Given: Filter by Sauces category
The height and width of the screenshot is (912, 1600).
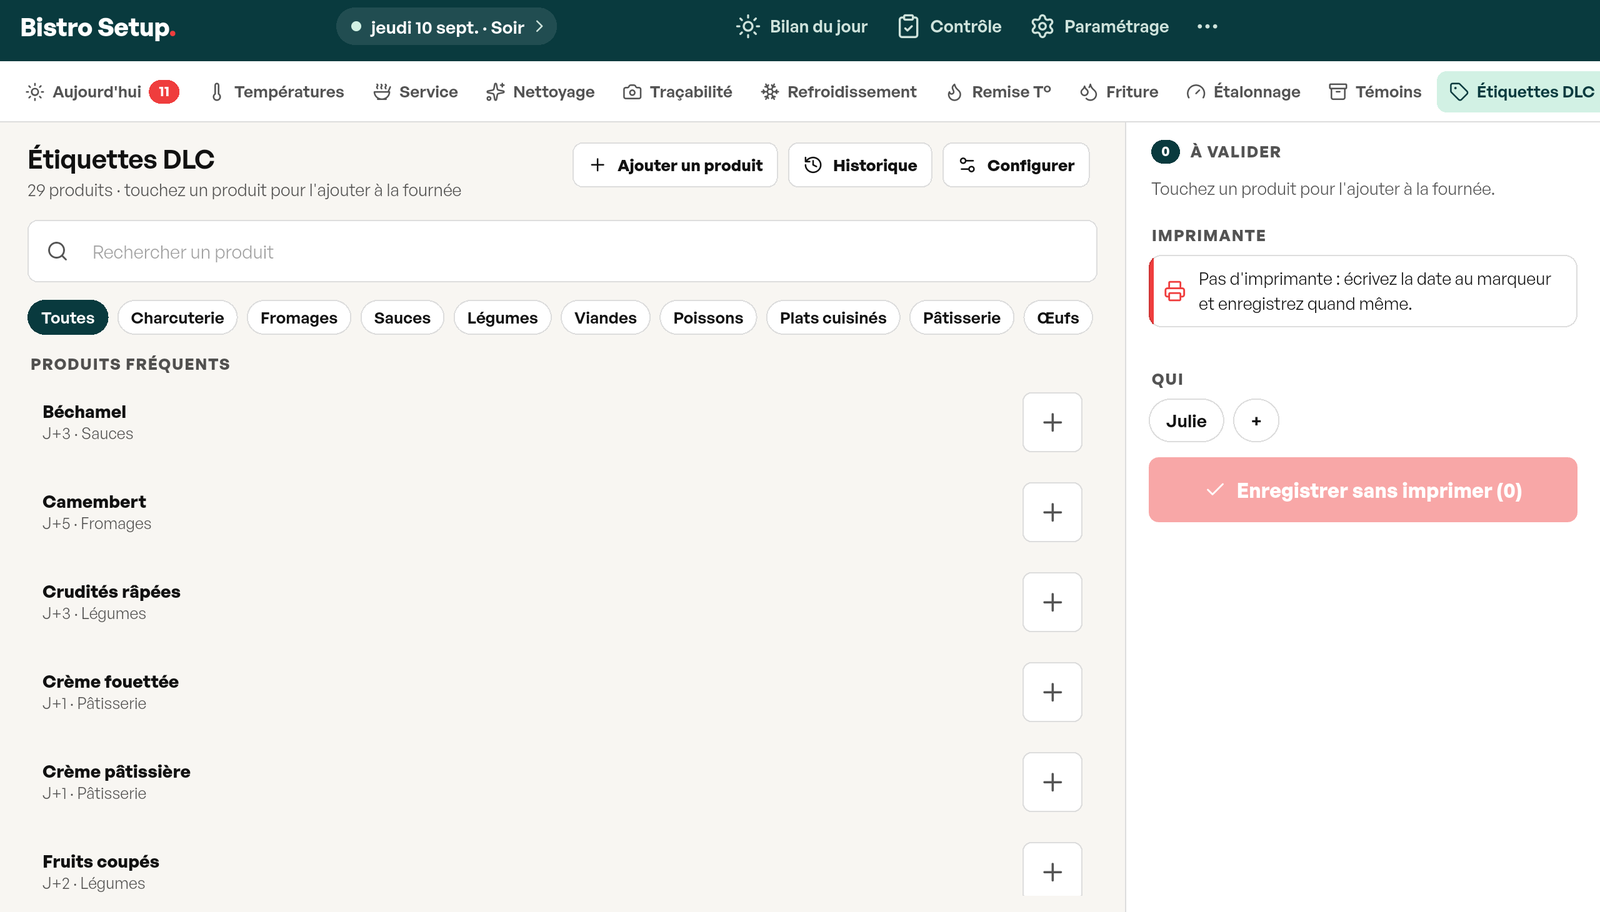Looking at the screenshot, I should point(402,318).
